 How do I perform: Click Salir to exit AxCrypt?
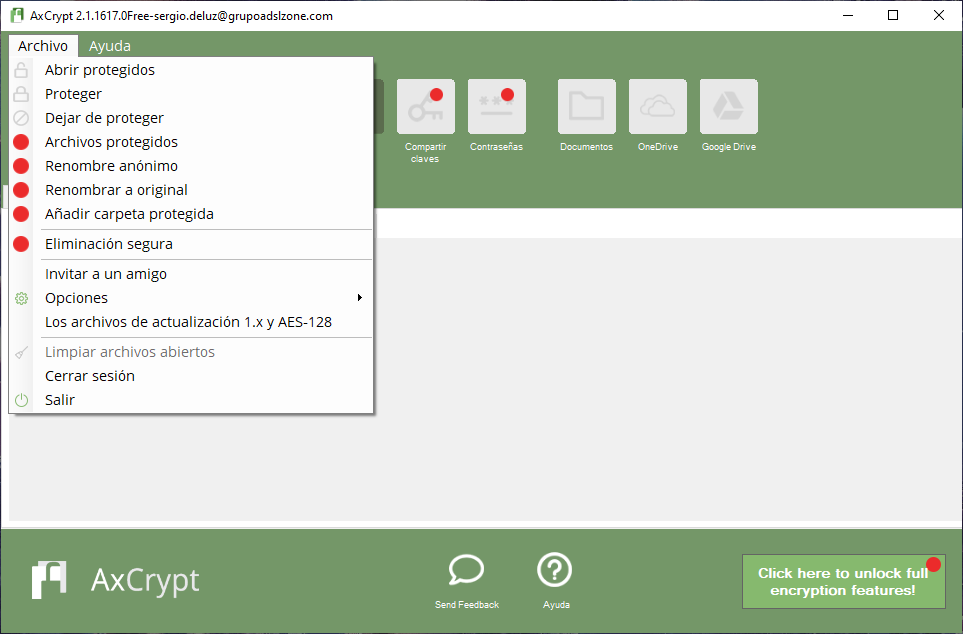coord(60,400)
